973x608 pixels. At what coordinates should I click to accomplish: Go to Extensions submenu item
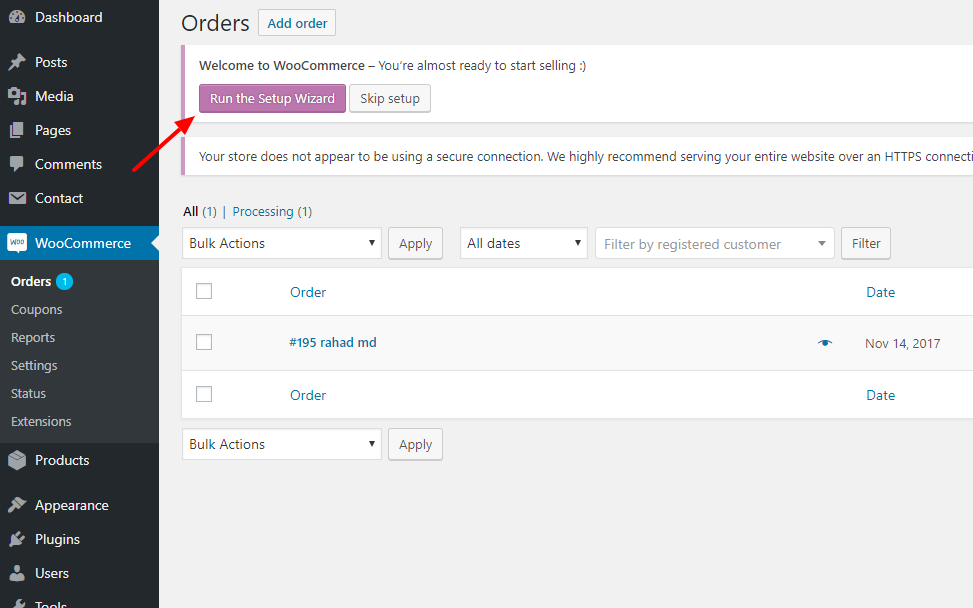[41, 421]
